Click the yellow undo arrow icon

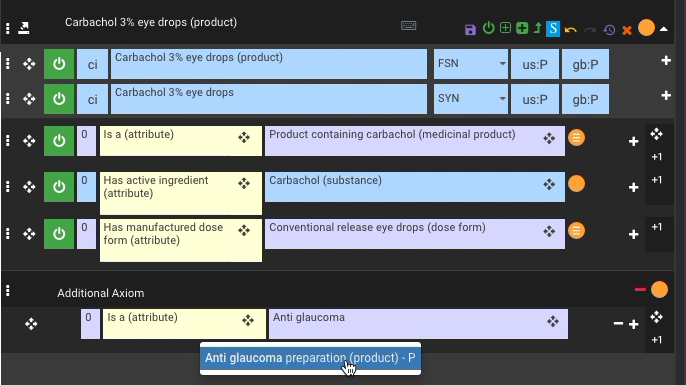tap(570, 30)
